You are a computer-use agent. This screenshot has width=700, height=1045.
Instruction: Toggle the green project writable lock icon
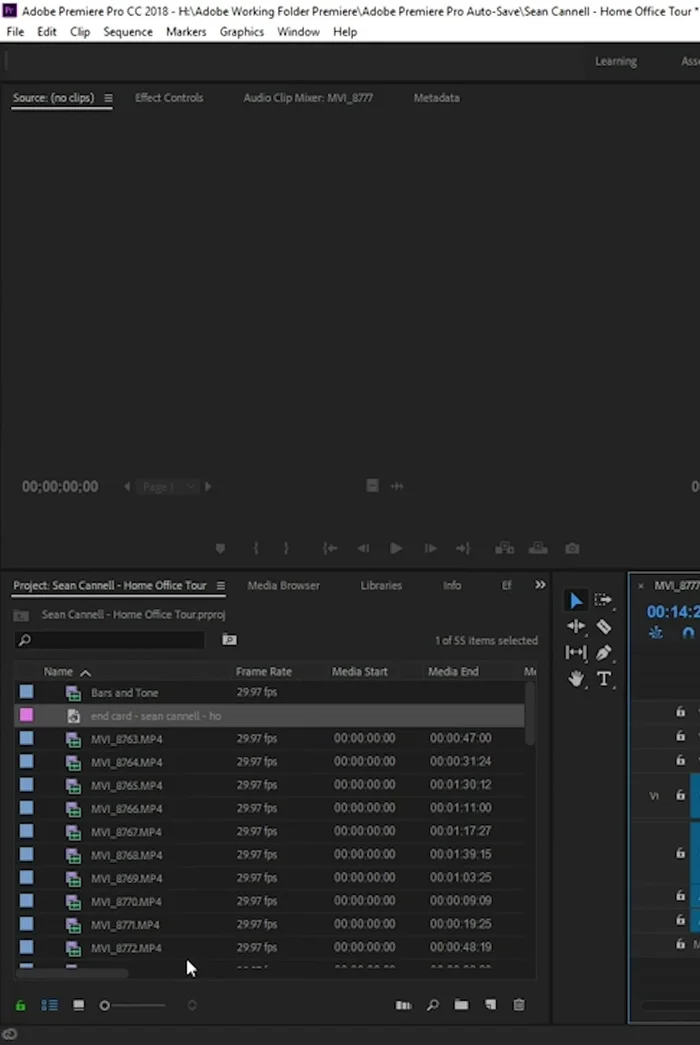click(21, 1005)
